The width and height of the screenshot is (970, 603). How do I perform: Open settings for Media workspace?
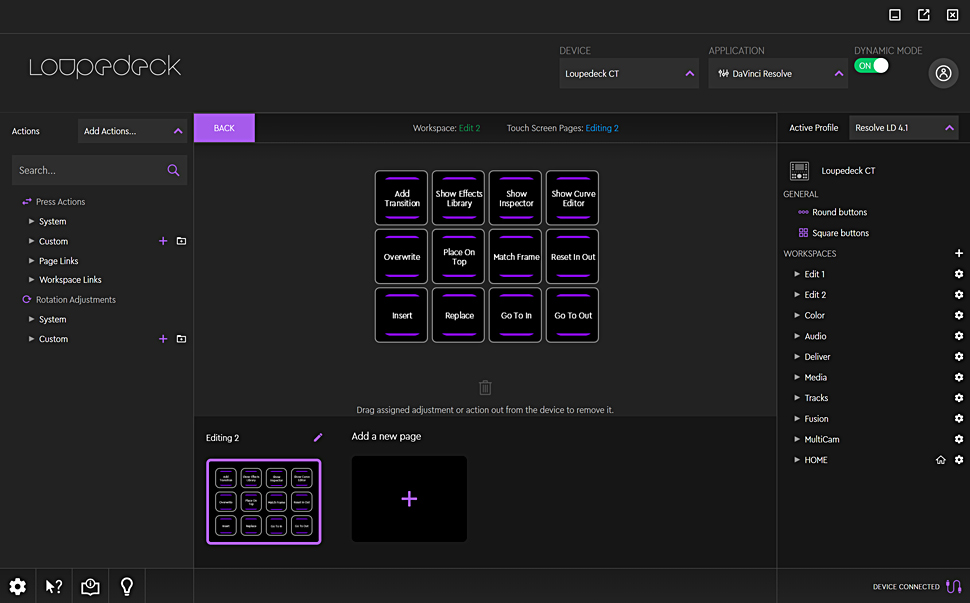pos(958,377)
